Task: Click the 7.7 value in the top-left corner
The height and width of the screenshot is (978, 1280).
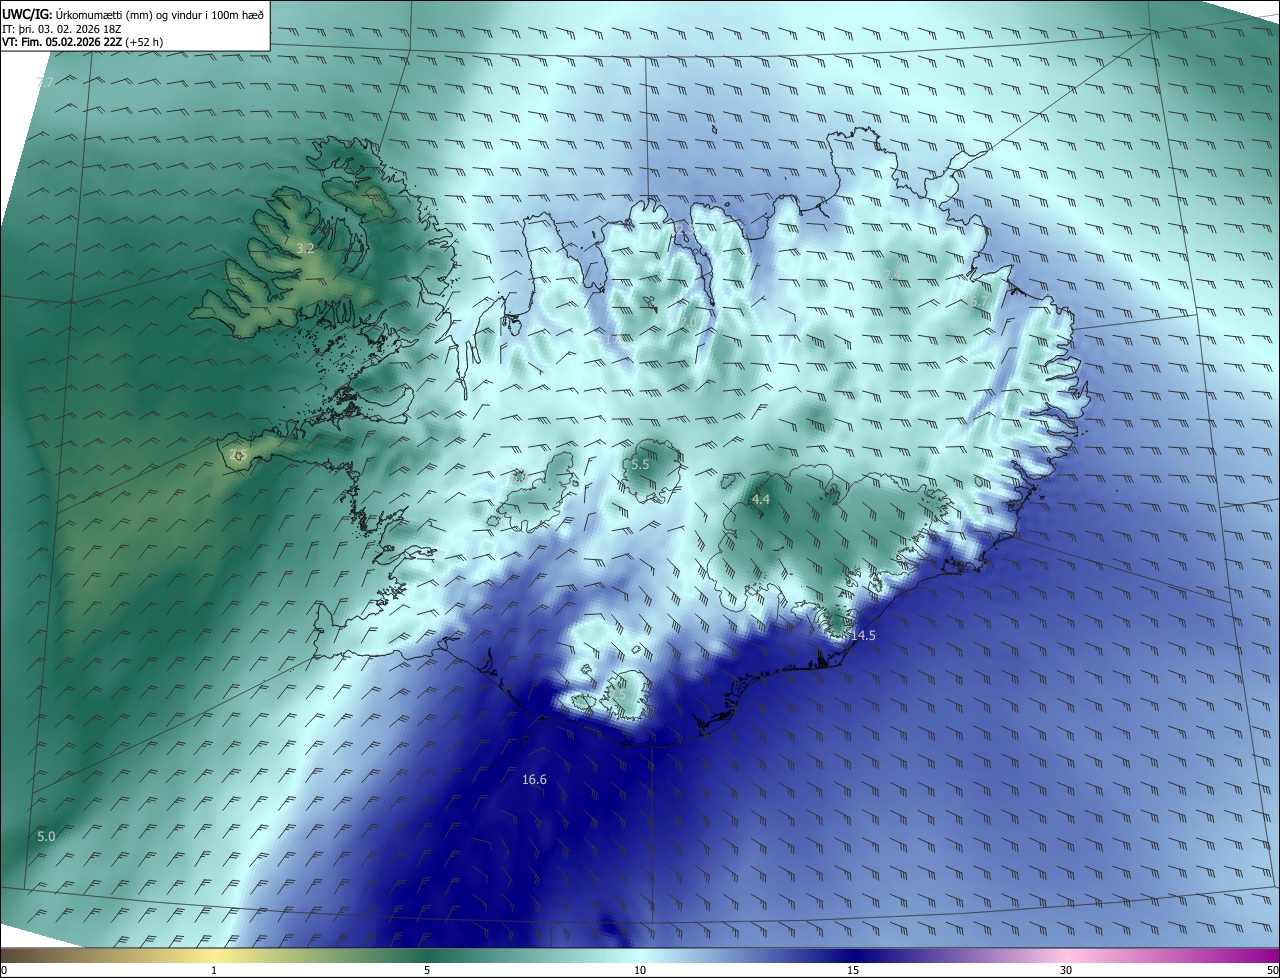Action: point(45,83)
